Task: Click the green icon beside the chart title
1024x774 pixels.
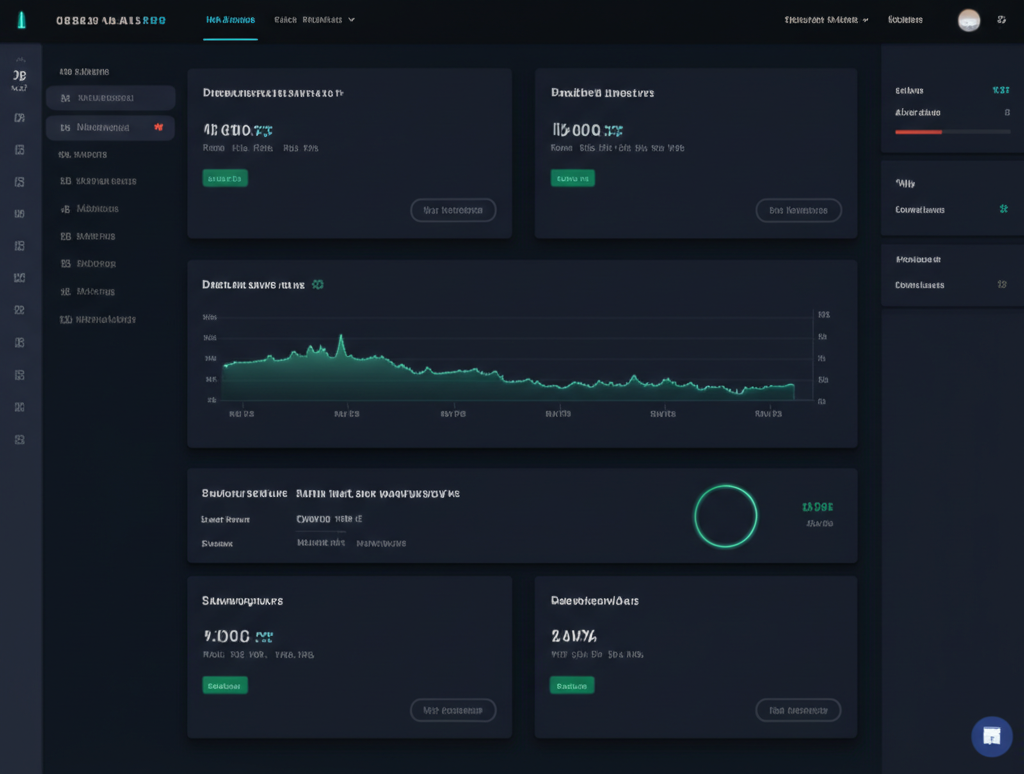Action: [318, 284]
